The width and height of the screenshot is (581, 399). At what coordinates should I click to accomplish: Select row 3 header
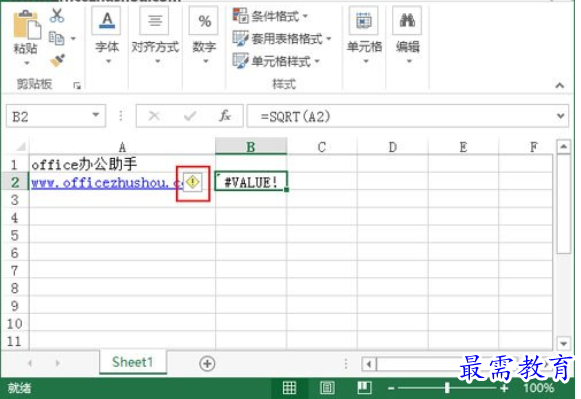point(14,200)
